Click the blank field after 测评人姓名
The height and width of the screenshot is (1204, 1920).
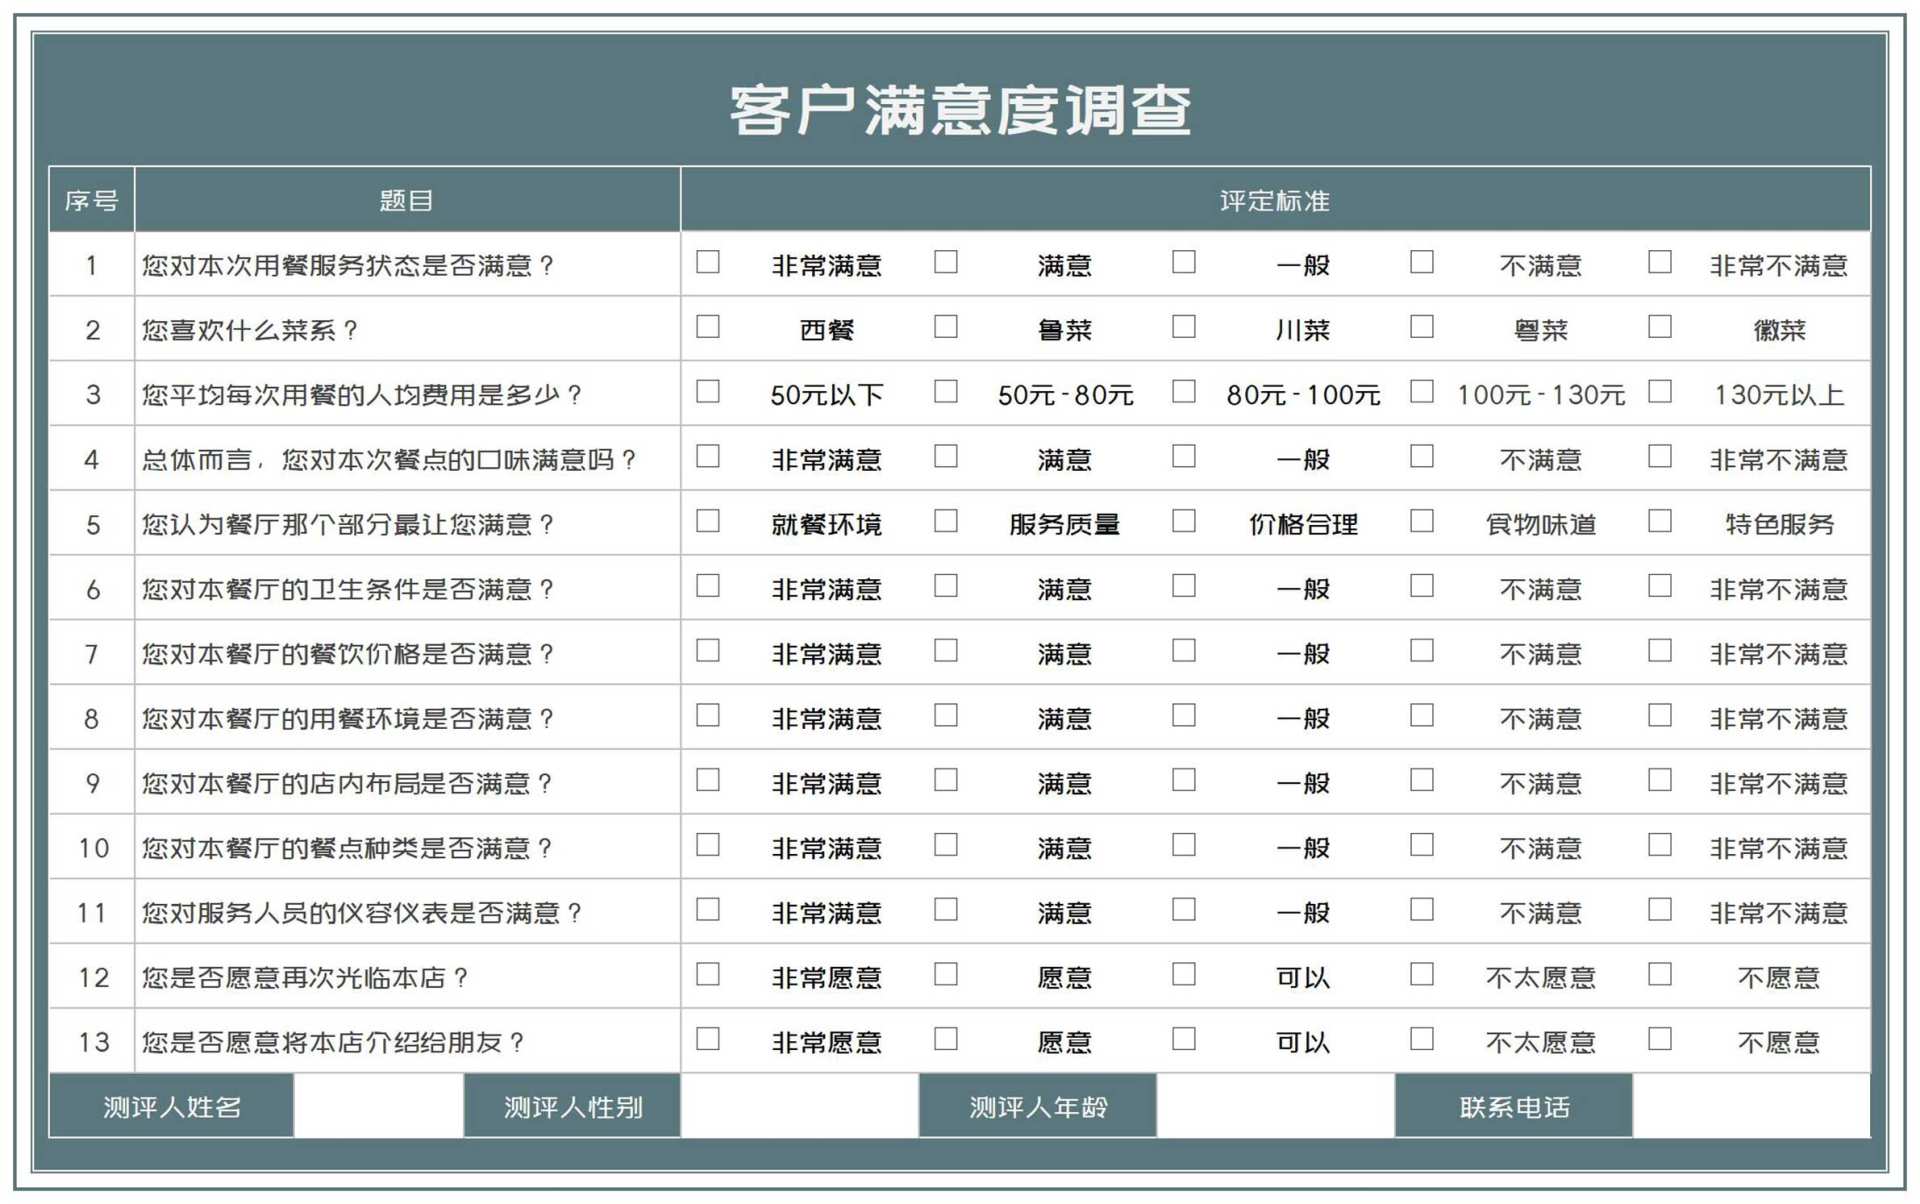[x=378, y=1106]
